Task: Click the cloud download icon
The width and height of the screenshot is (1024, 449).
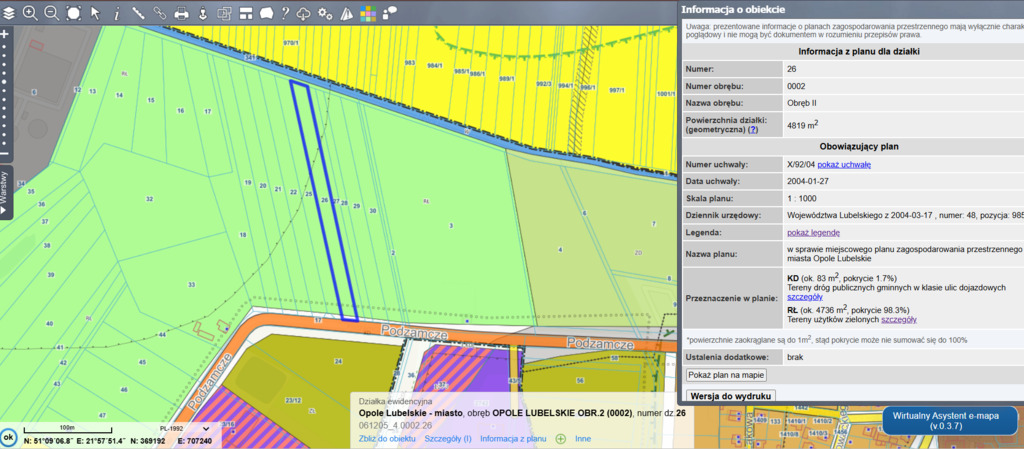Action: click(304, 13)
